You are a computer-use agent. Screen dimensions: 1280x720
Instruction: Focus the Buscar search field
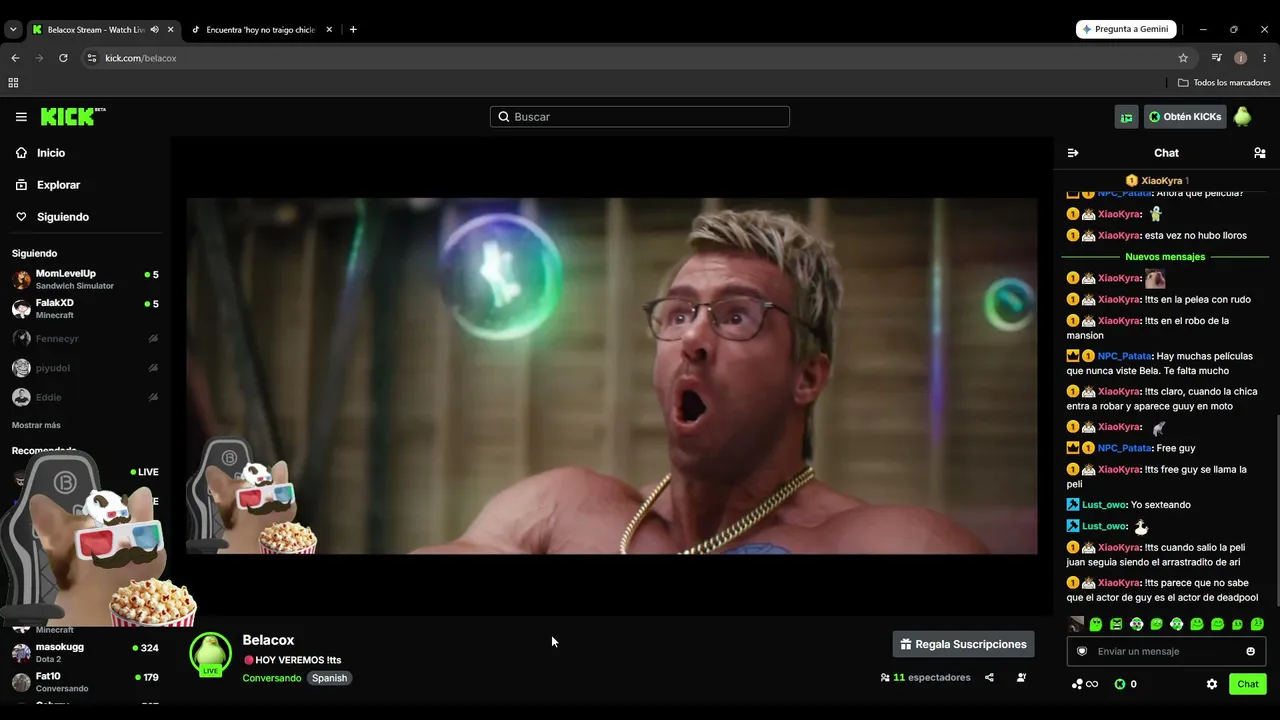point(640,117)
